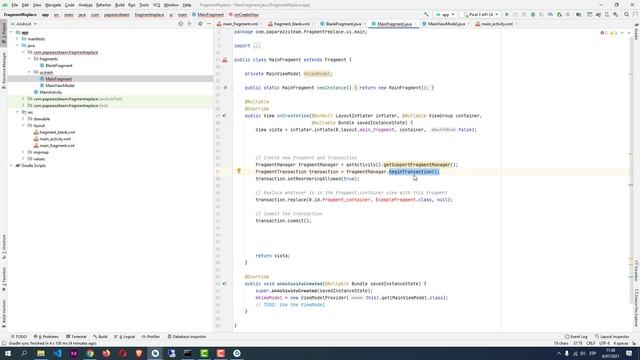Open Chrome from the taskbar

point(90,353)
